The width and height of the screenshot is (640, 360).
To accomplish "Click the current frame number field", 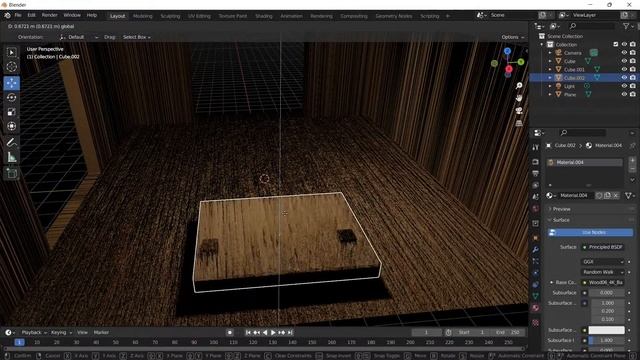I will pyautogui.click(x=426, y=333).
